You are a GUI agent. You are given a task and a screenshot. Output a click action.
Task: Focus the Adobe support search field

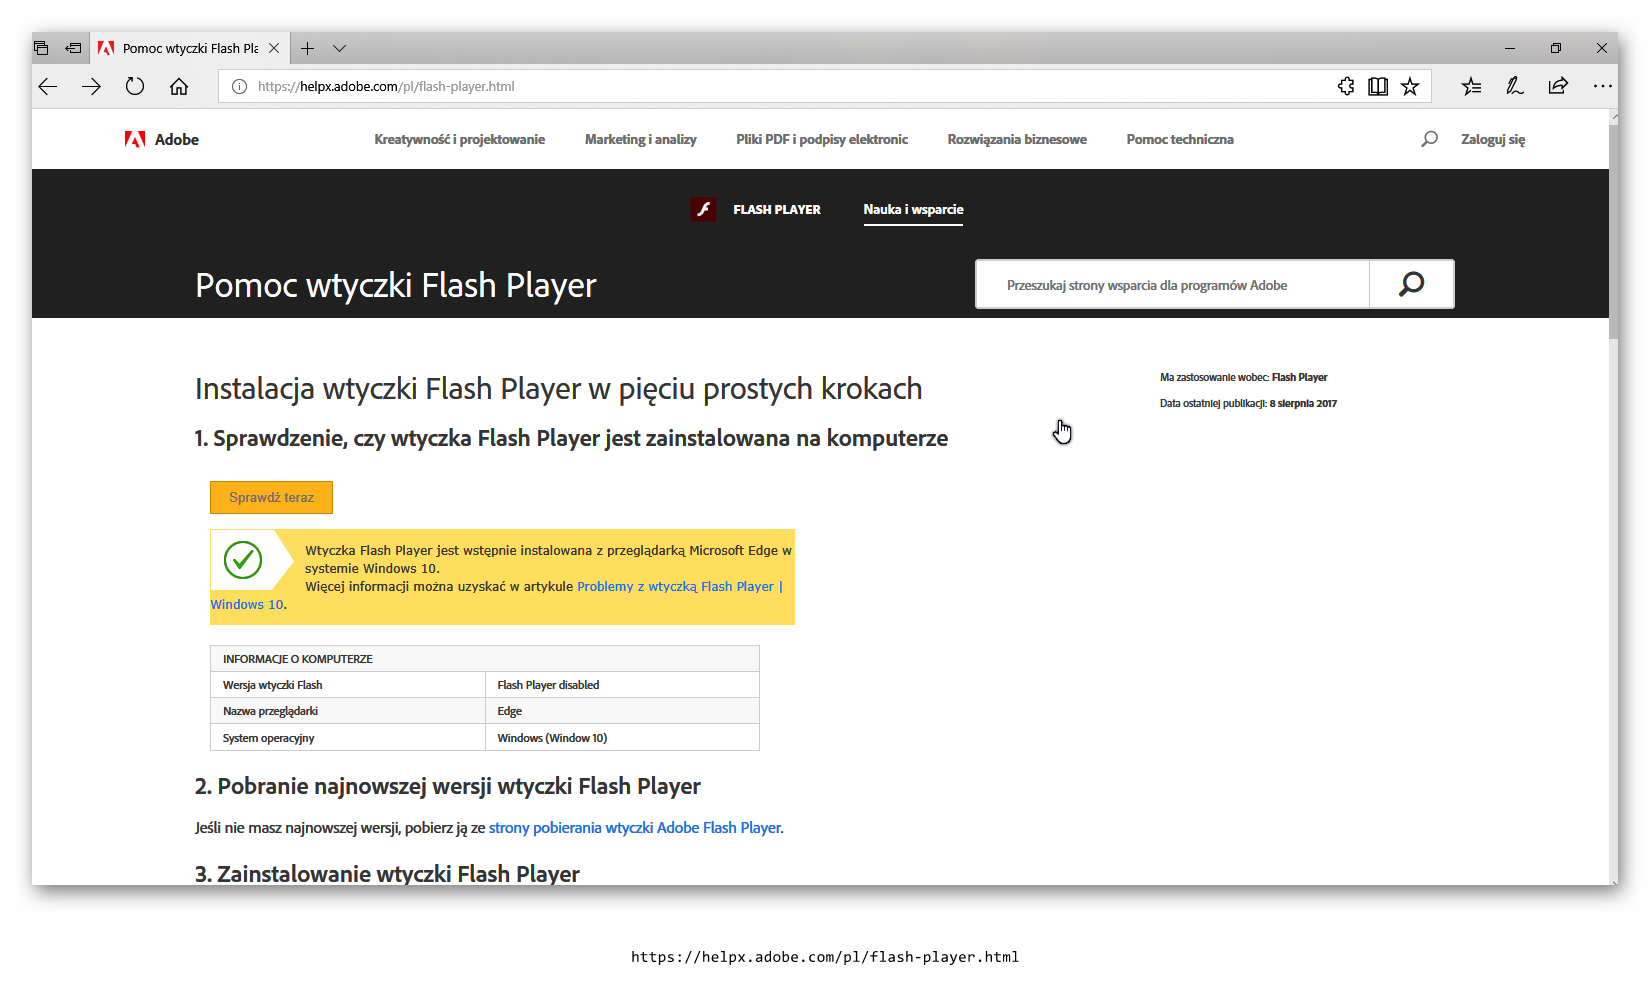point(1172,285)
